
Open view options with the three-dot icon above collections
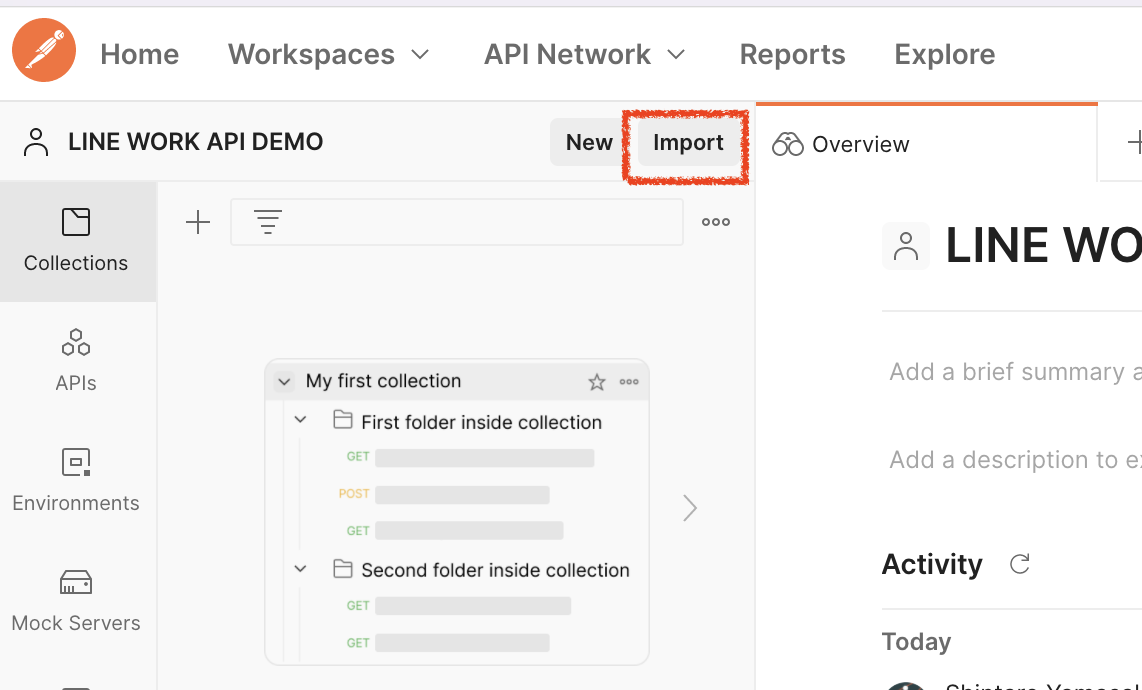pos(715,222)
